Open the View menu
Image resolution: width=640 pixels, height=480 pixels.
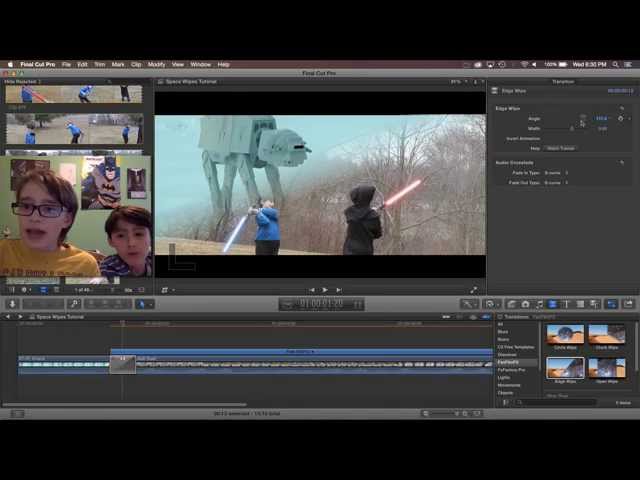[178, 64]
